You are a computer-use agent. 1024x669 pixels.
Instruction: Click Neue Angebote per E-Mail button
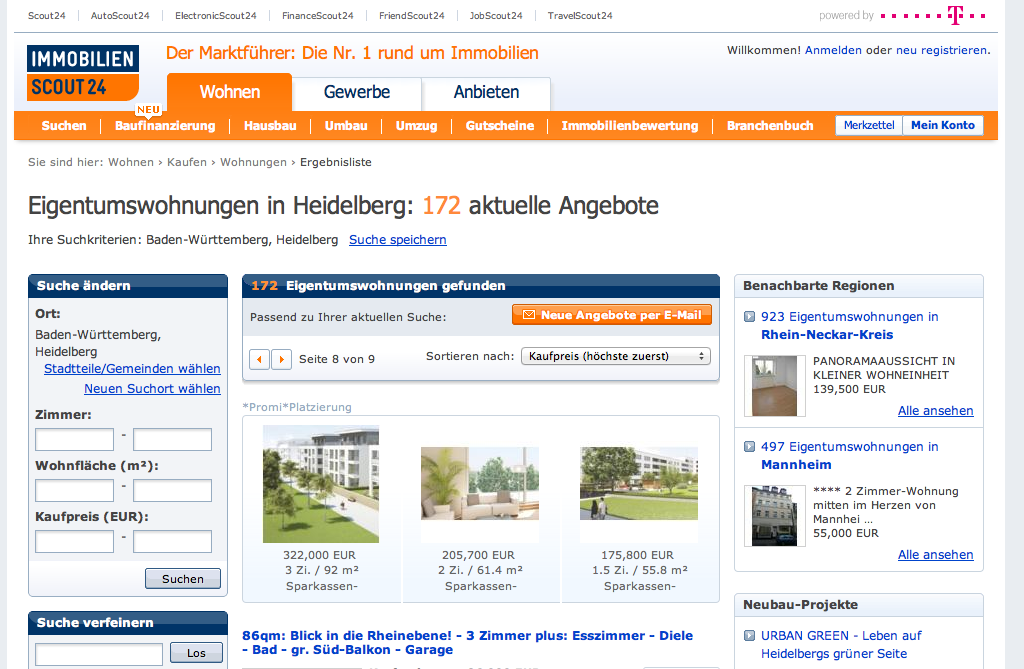pyautogui.click(x=612, y=315)
